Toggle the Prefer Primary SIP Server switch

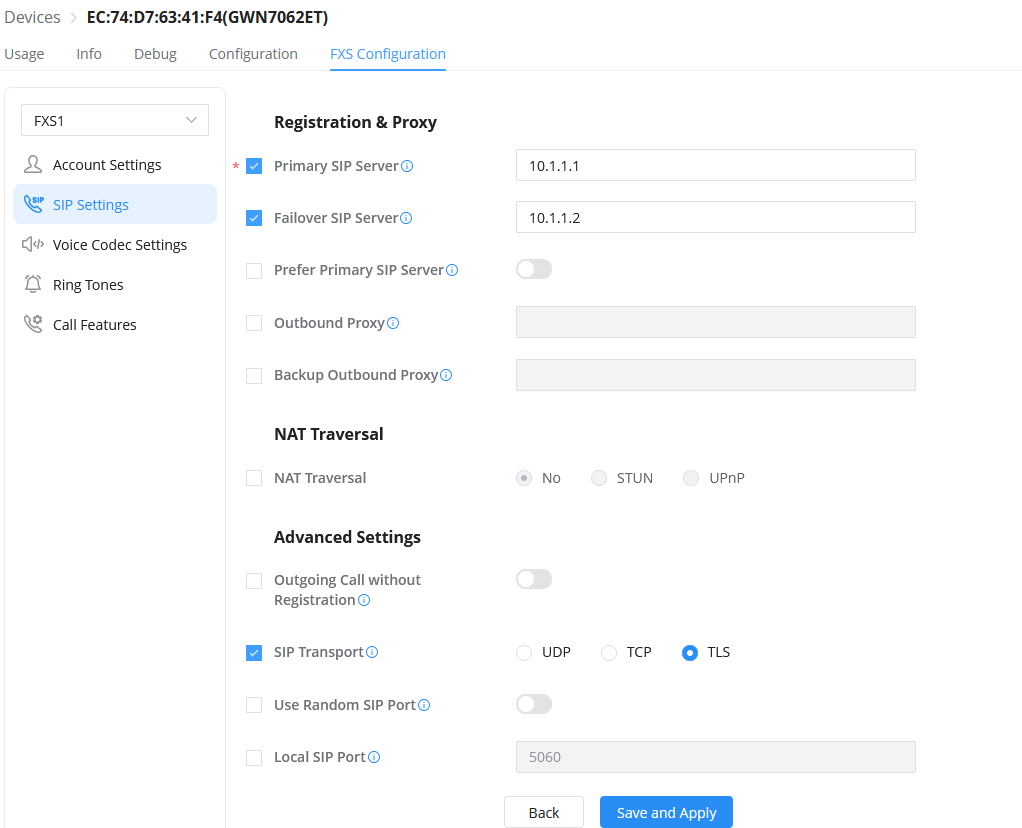coord(534,269)
